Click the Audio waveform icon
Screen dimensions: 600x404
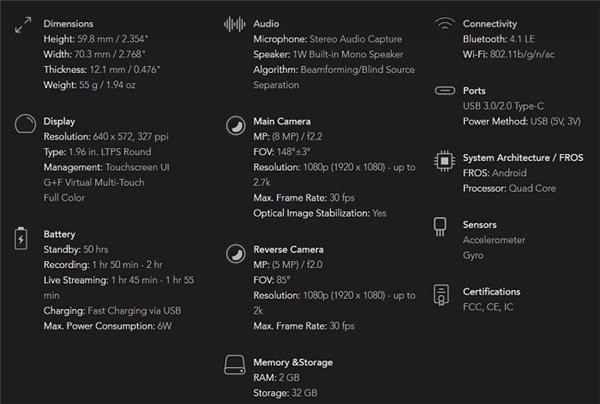(x=234, y=23)
